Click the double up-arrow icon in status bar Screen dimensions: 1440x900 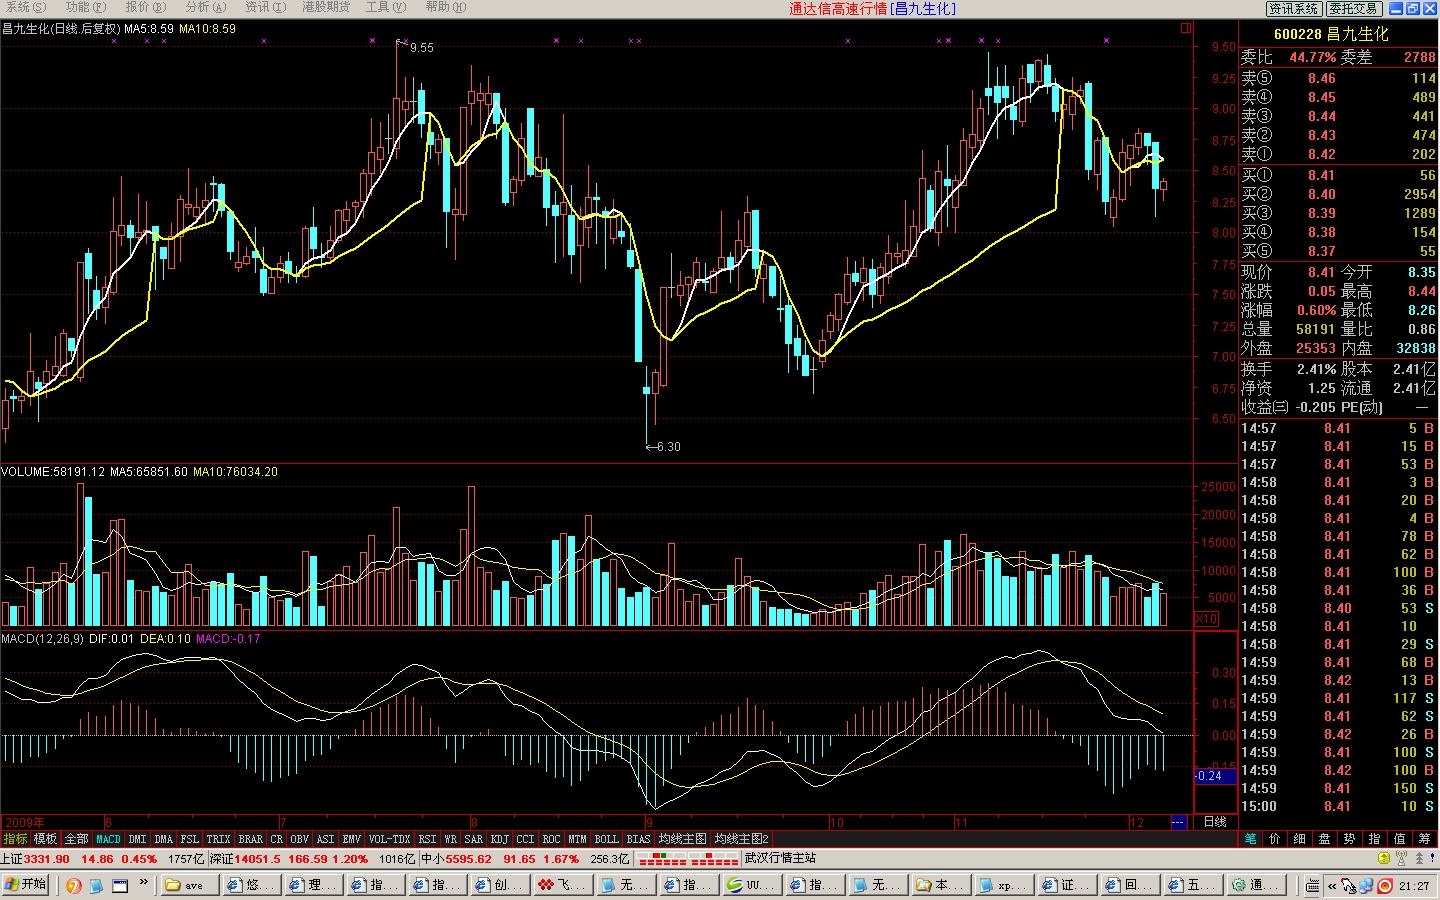coord(1418,859)
